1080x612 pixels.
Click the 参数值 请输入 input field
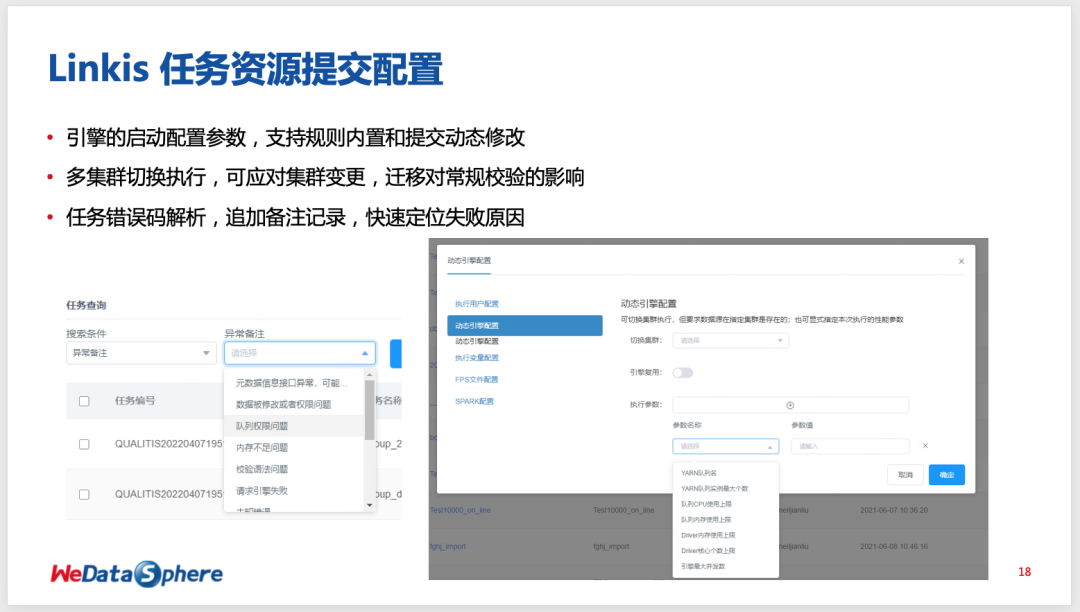click(x=850, y=446)
